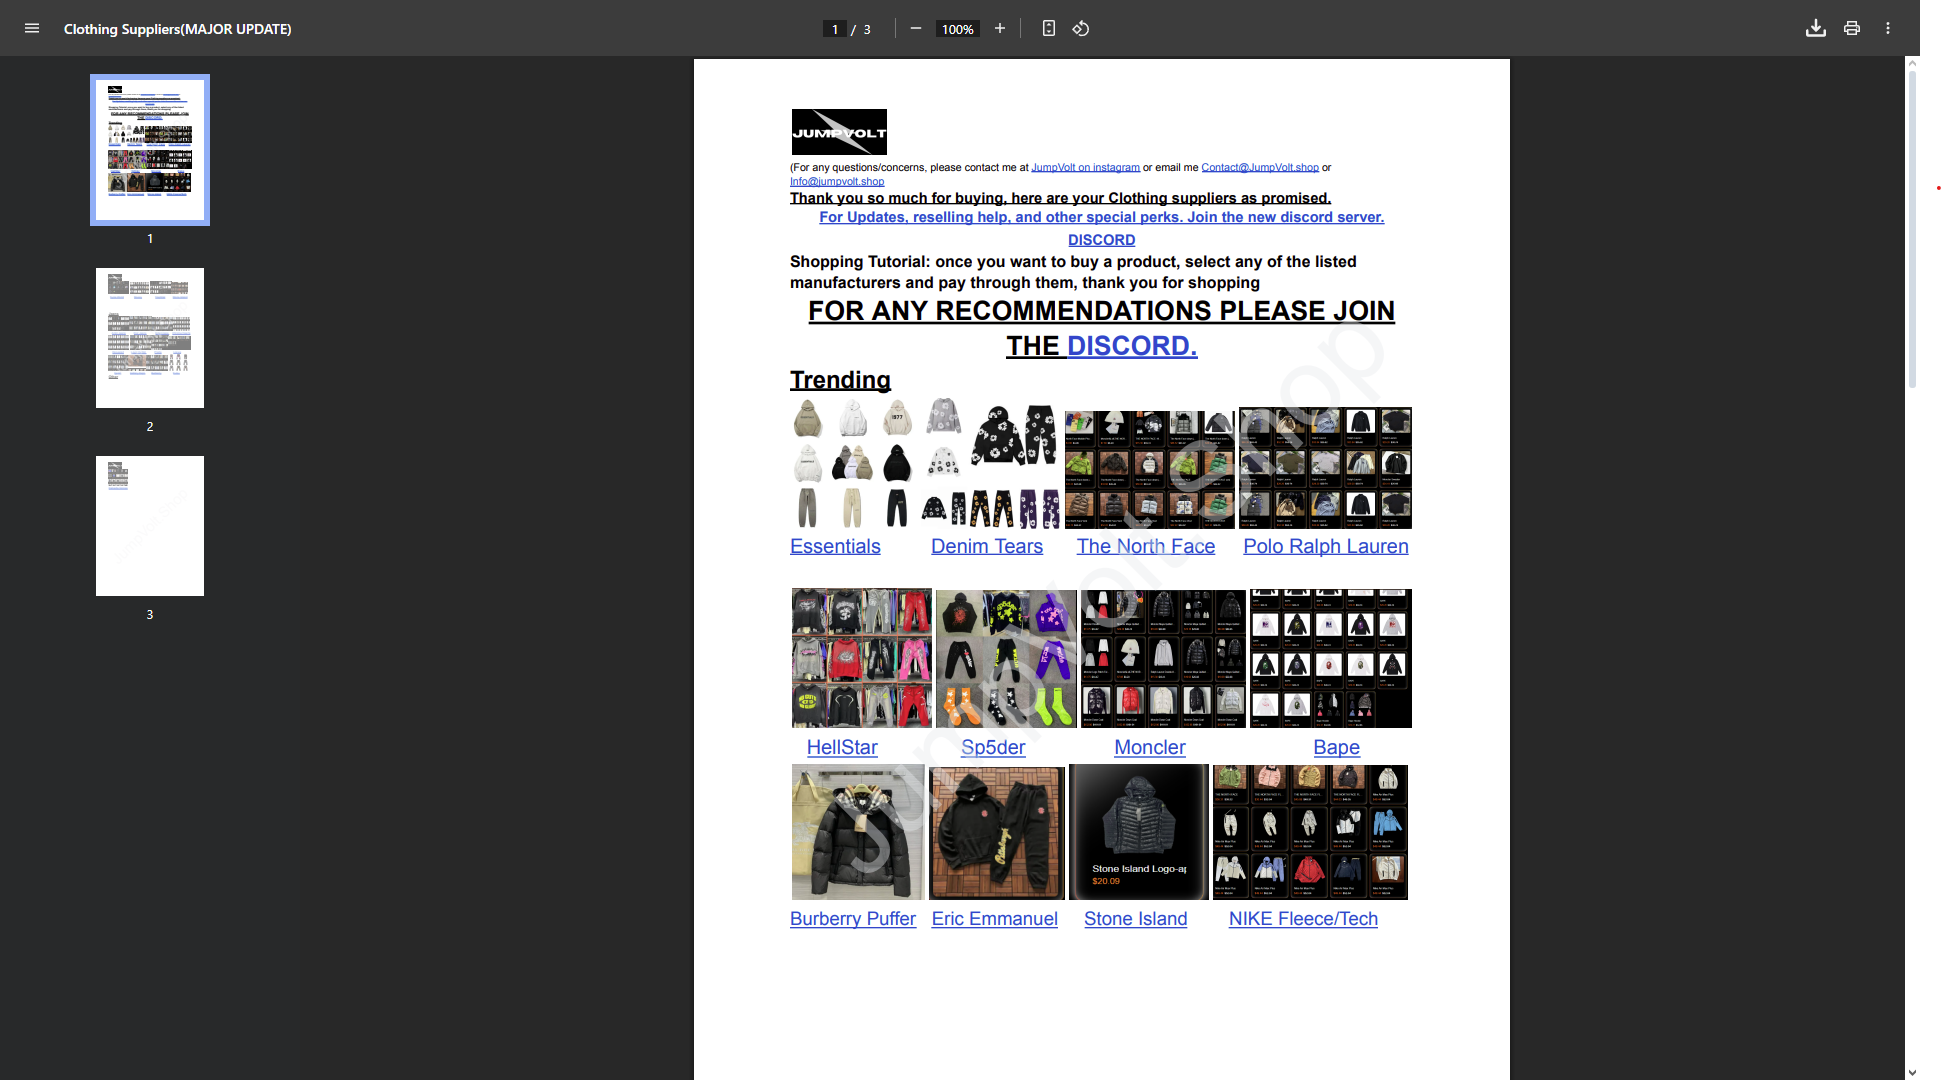Toggle the sidebar menu icon
The height and width of the screenshot is (1080, 1942).
point(32,29)
